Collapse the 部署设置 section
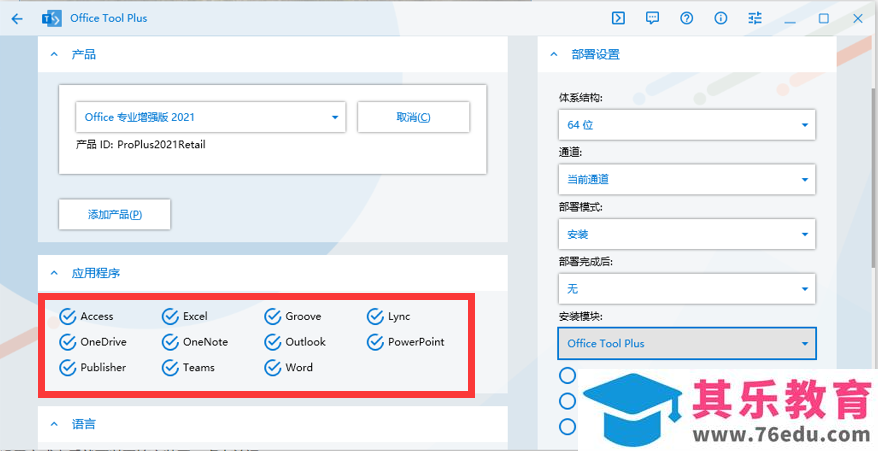The height and width of the screenshot is (451, 878). [x=554, y=54]
